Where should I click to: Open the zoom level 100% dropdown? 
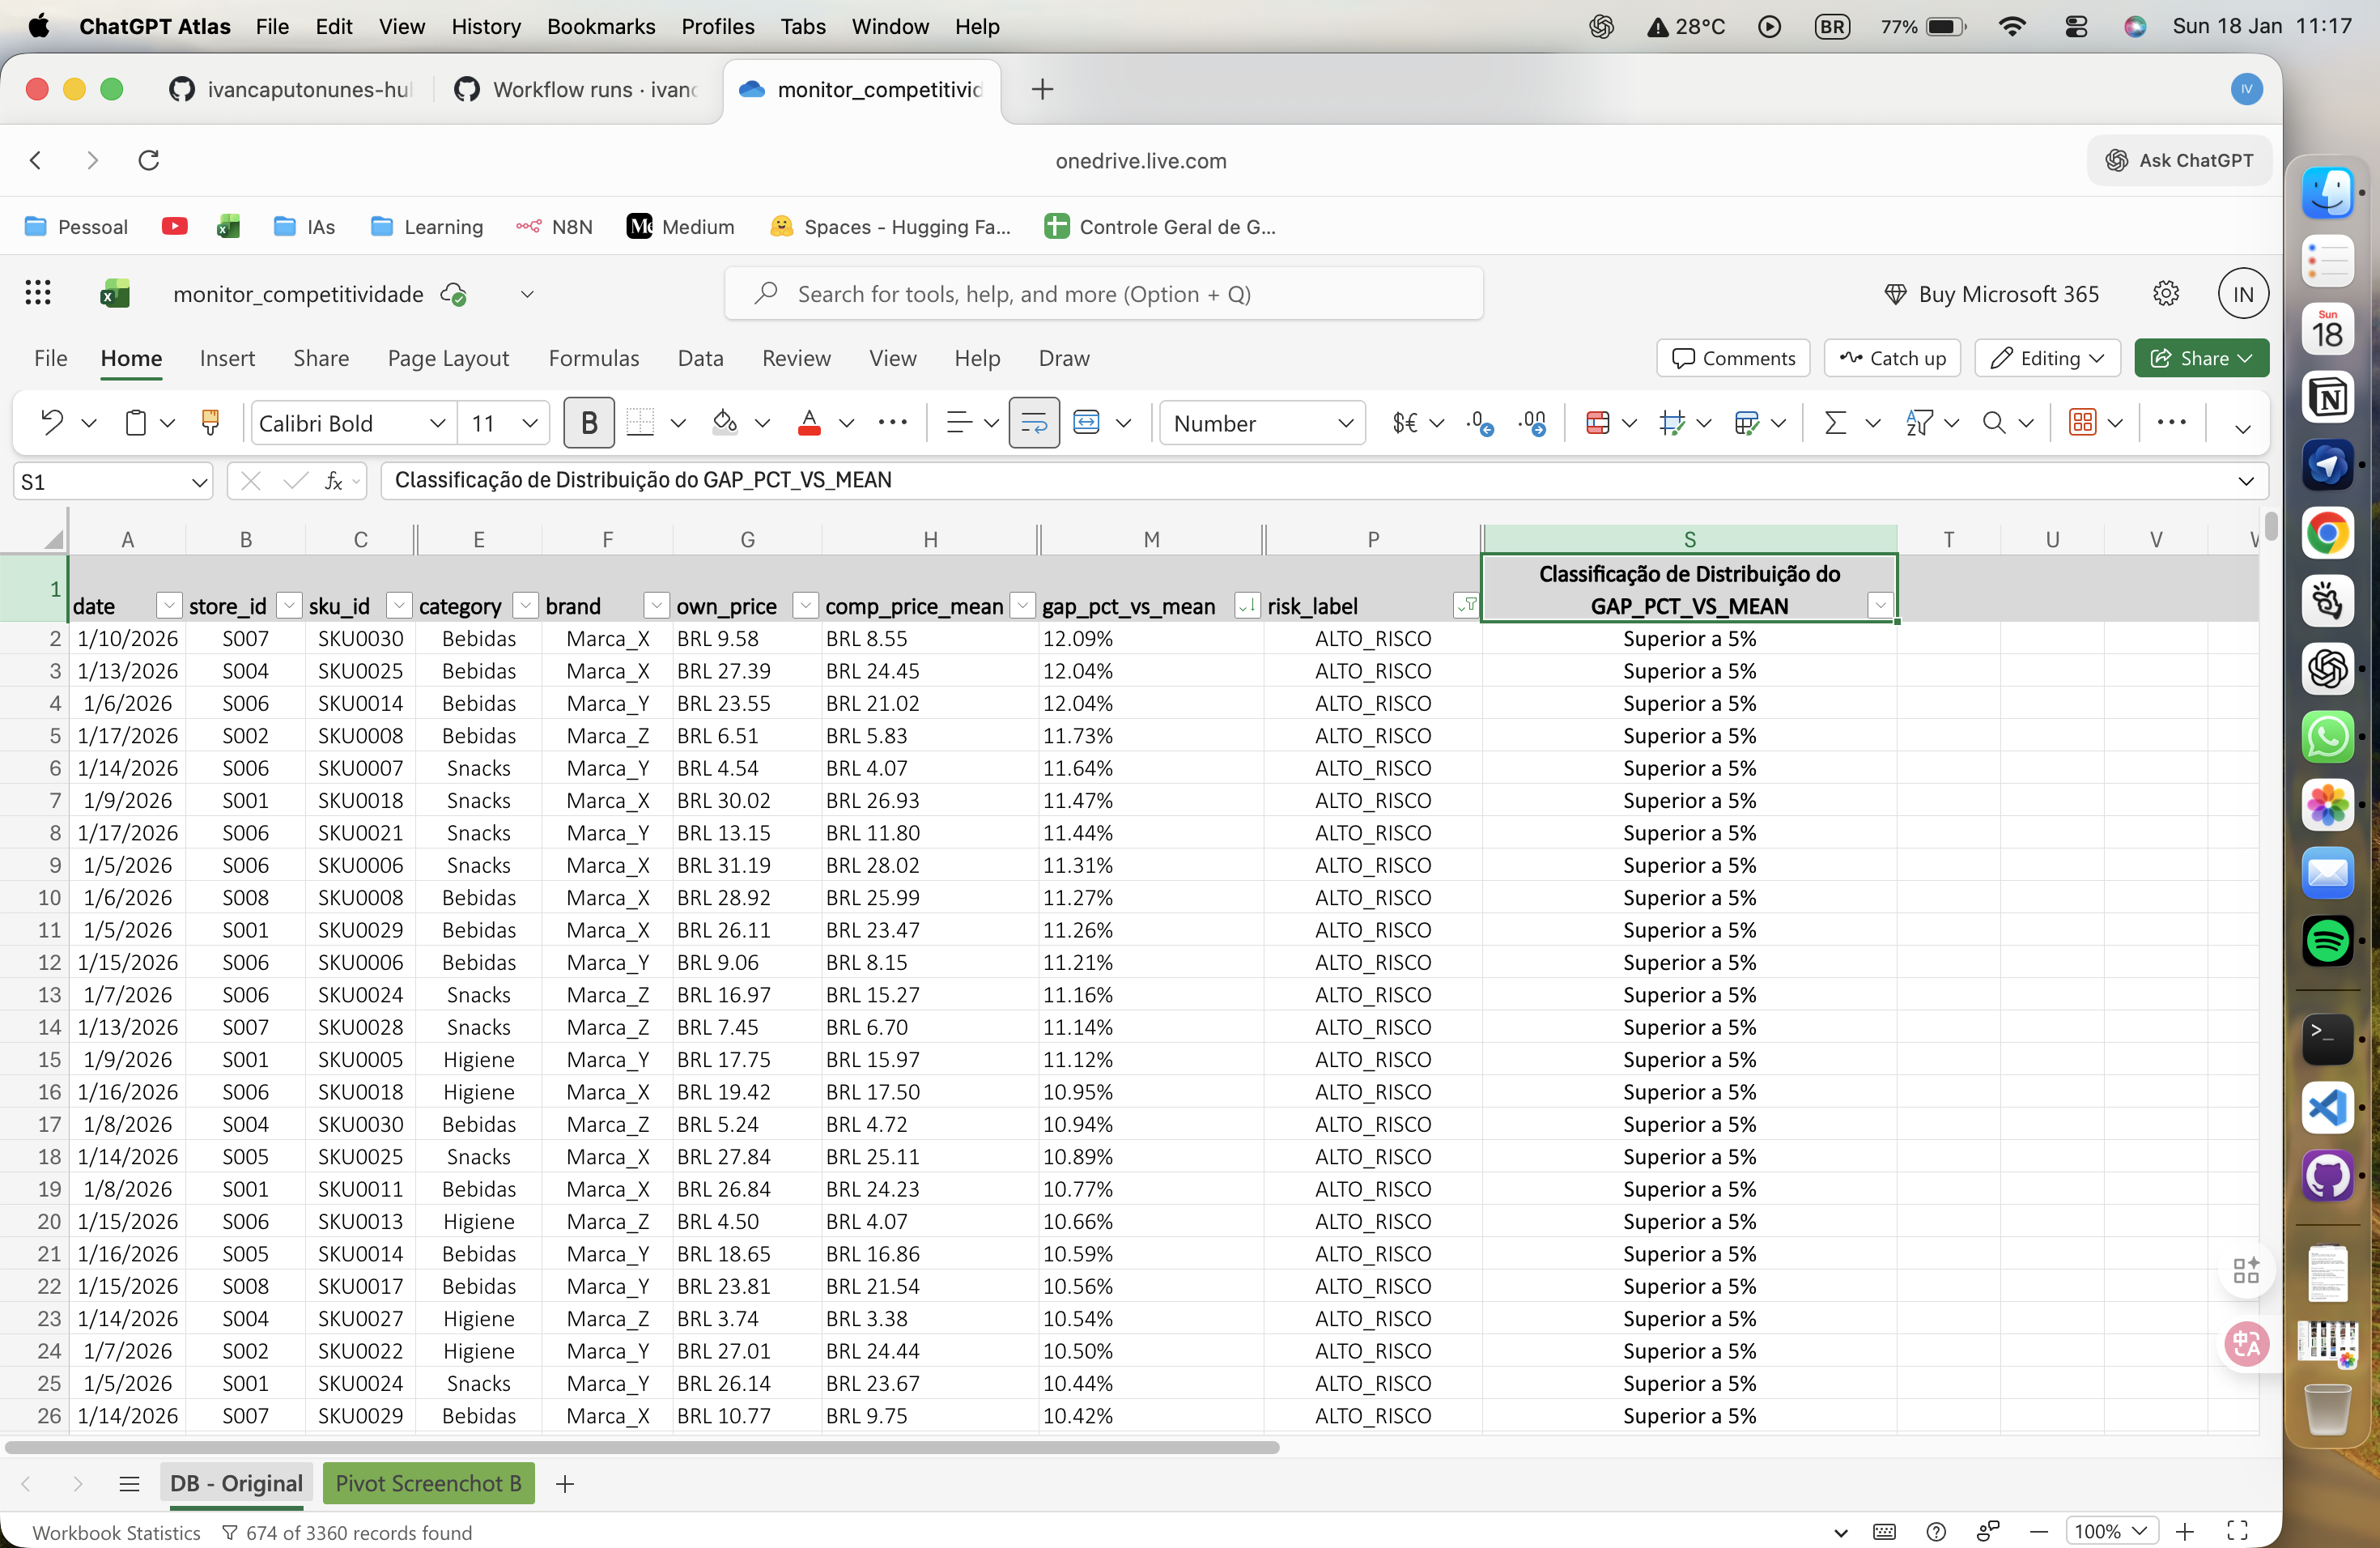pos(2111,1532)
